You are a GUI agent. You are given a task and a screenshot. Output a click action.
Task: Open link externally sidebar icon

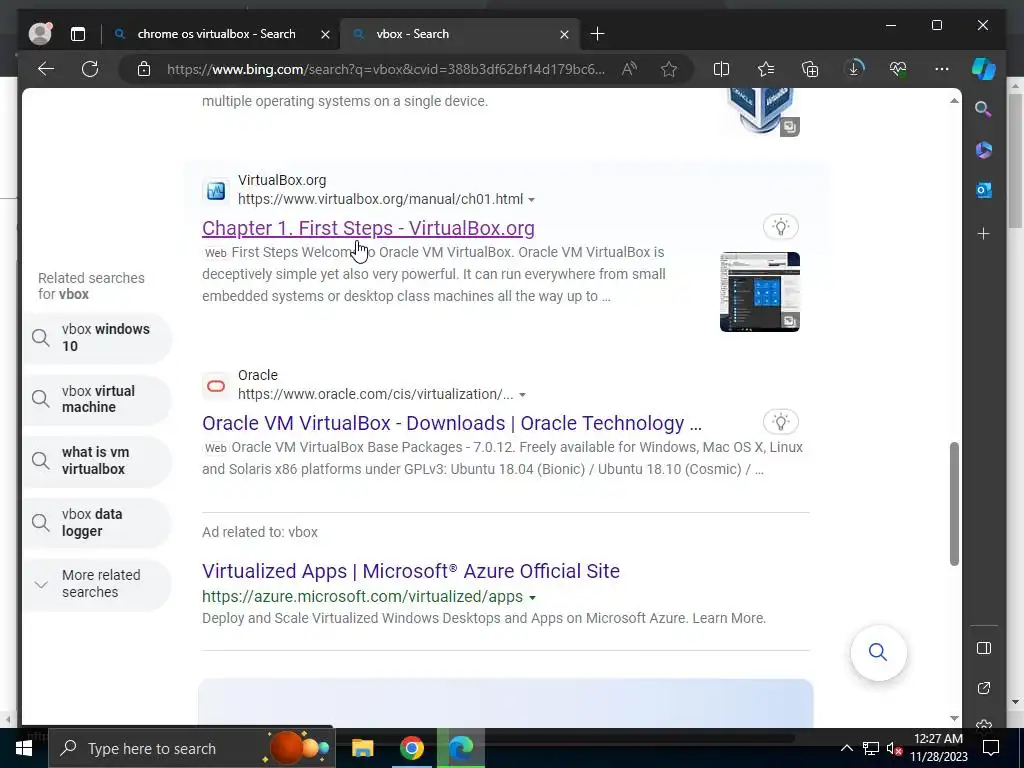(x=984, y=688)
